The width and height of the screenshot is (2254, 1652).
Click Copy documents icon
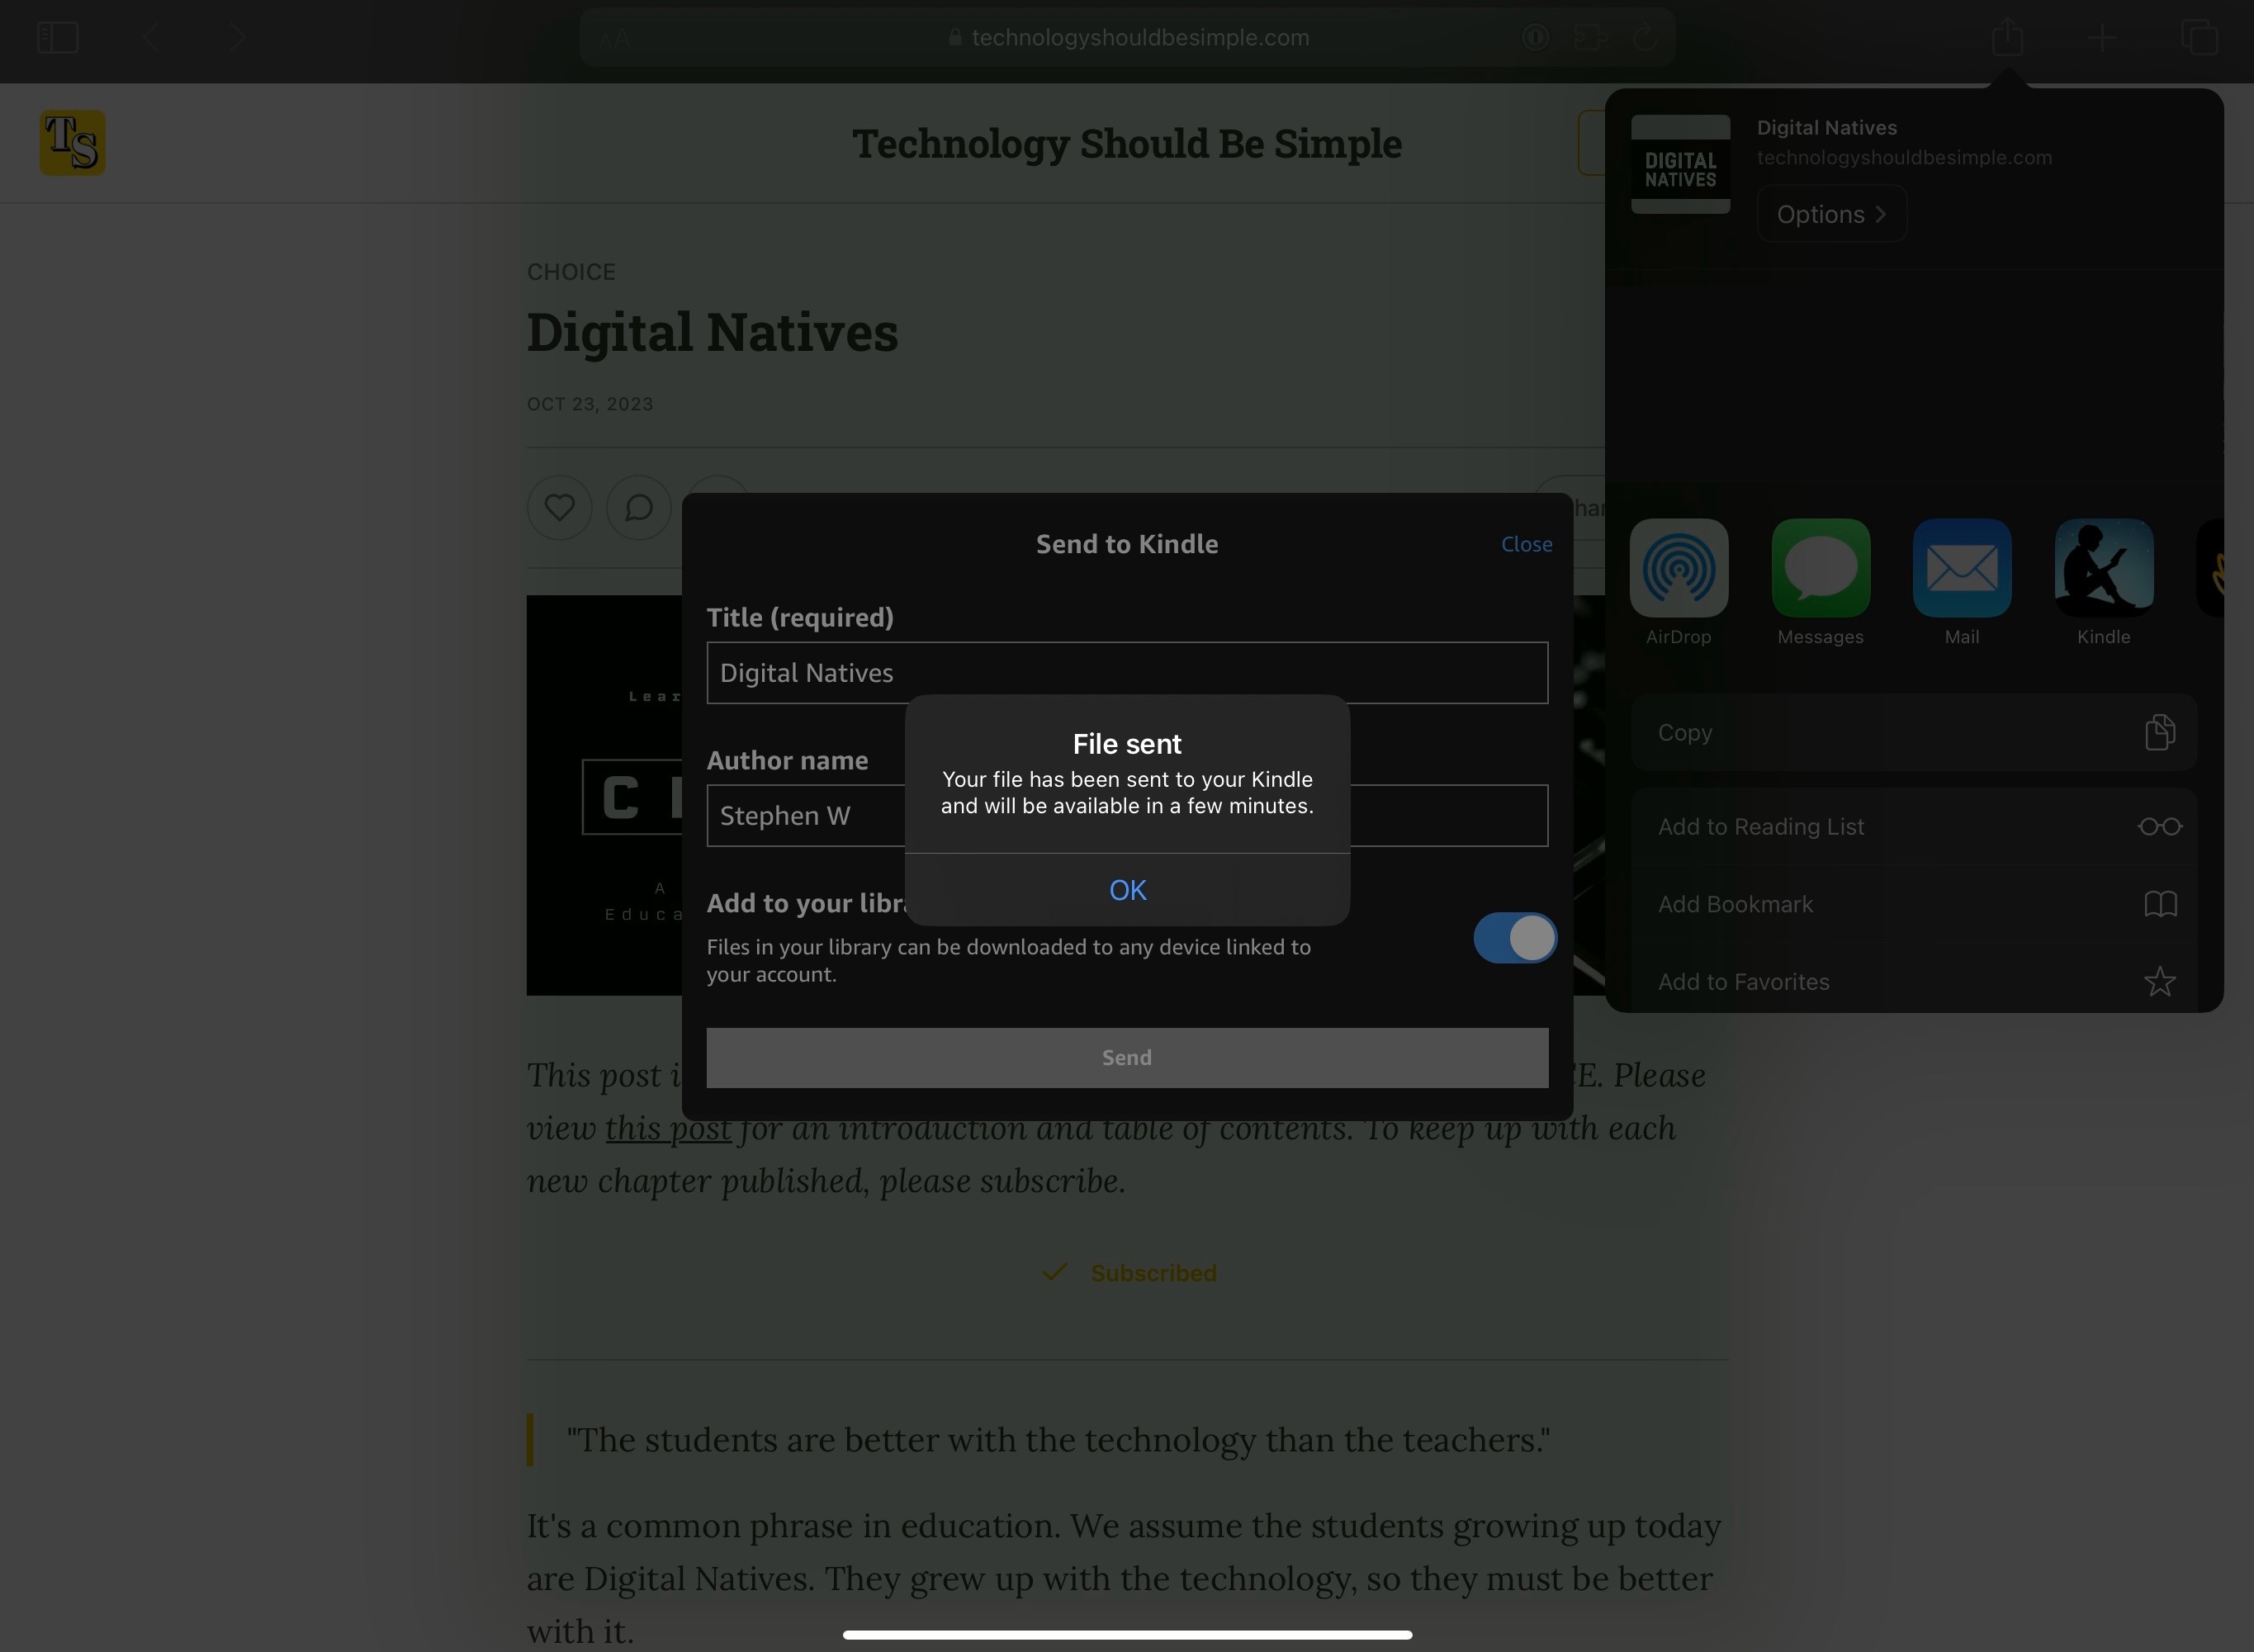[x=2159, y=732]
